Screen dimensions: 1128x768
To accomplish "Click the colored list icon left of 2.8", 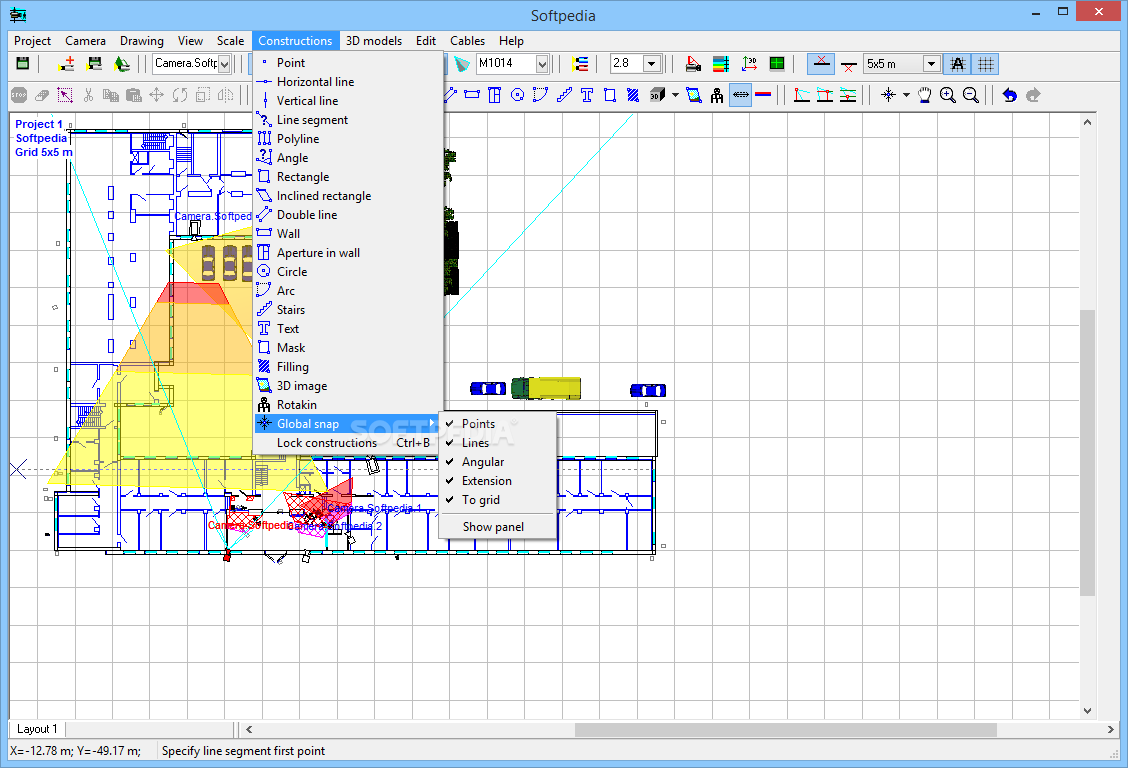I will click(580, 64).
